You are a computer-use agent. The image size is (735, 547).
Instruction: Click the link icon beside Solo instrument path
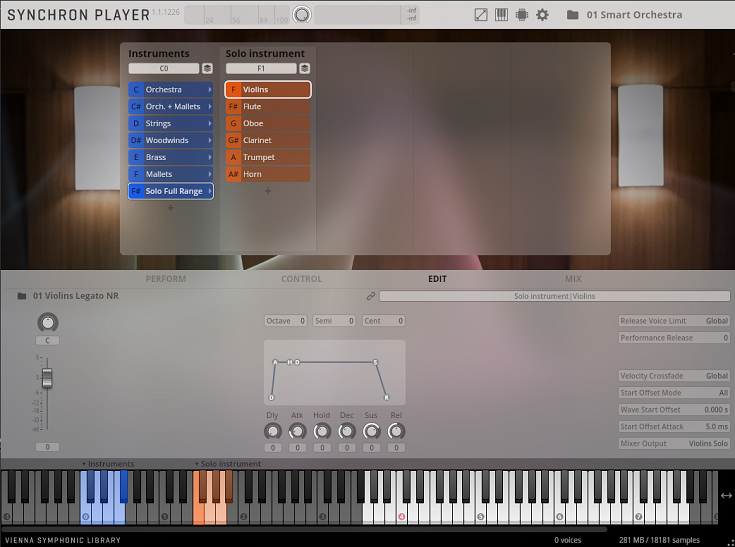pos(371,296)
